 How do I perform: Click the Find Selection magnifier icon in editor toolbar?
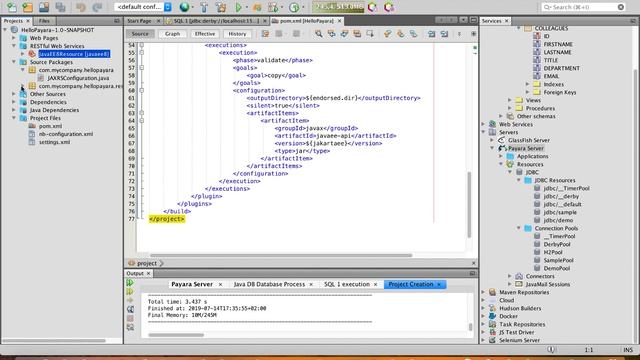318,34
